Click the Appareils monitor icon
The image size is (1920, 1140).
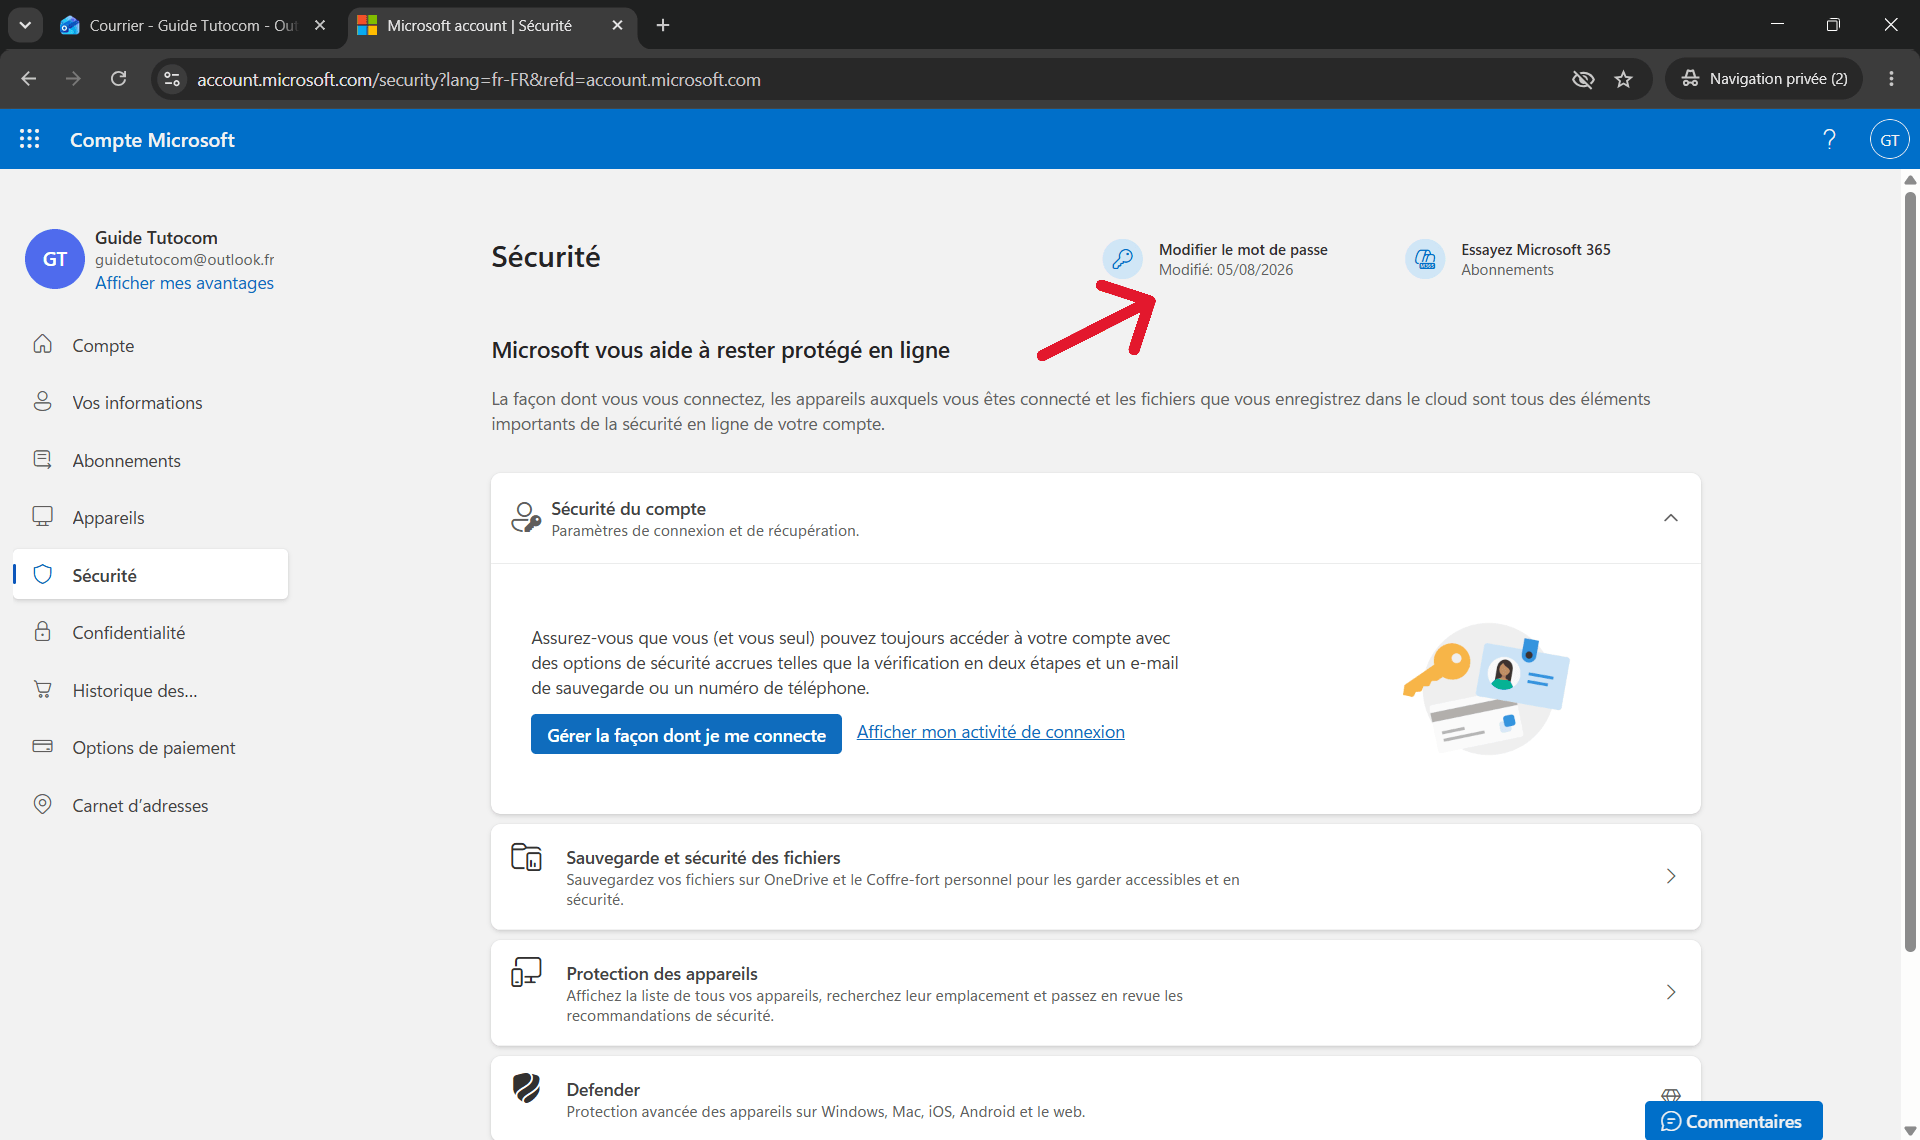(42, 516)
